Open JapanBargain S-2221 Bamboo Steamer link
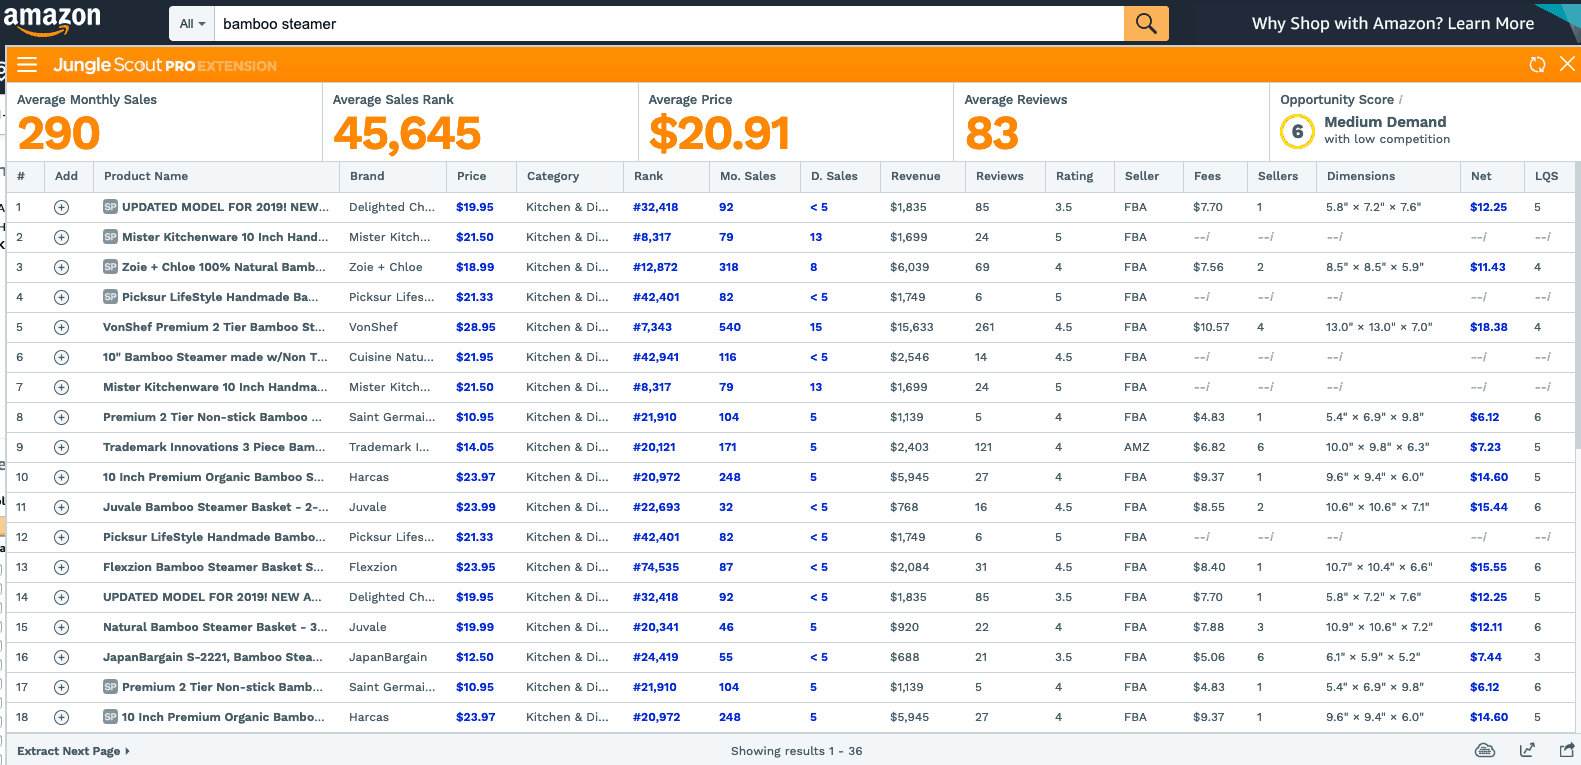The height and width of the screenshot is (765, 1581). tap(213, 657)
